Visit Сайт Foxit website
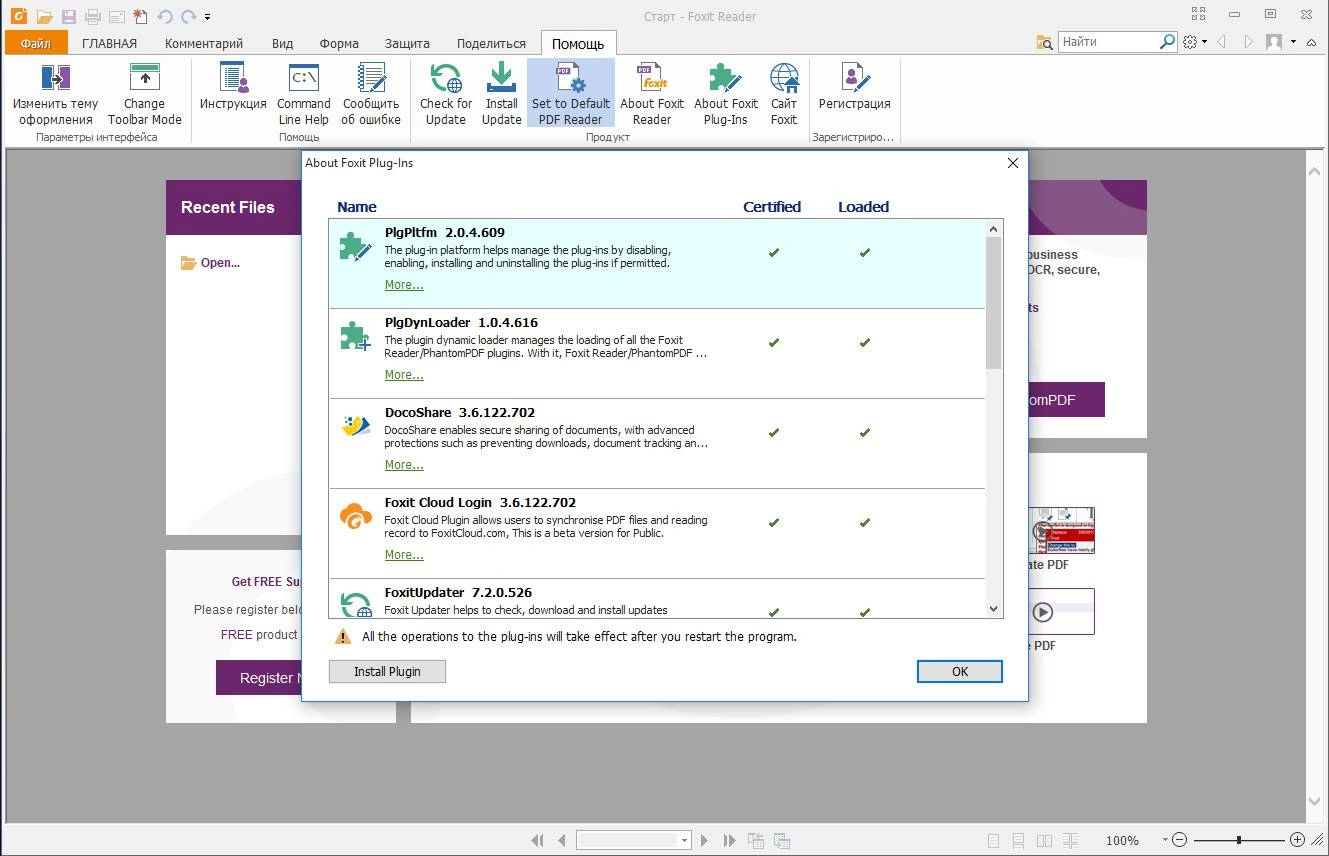Image resolution: width=1329 pixels, height=856 pixels. (x=784, y=94)
